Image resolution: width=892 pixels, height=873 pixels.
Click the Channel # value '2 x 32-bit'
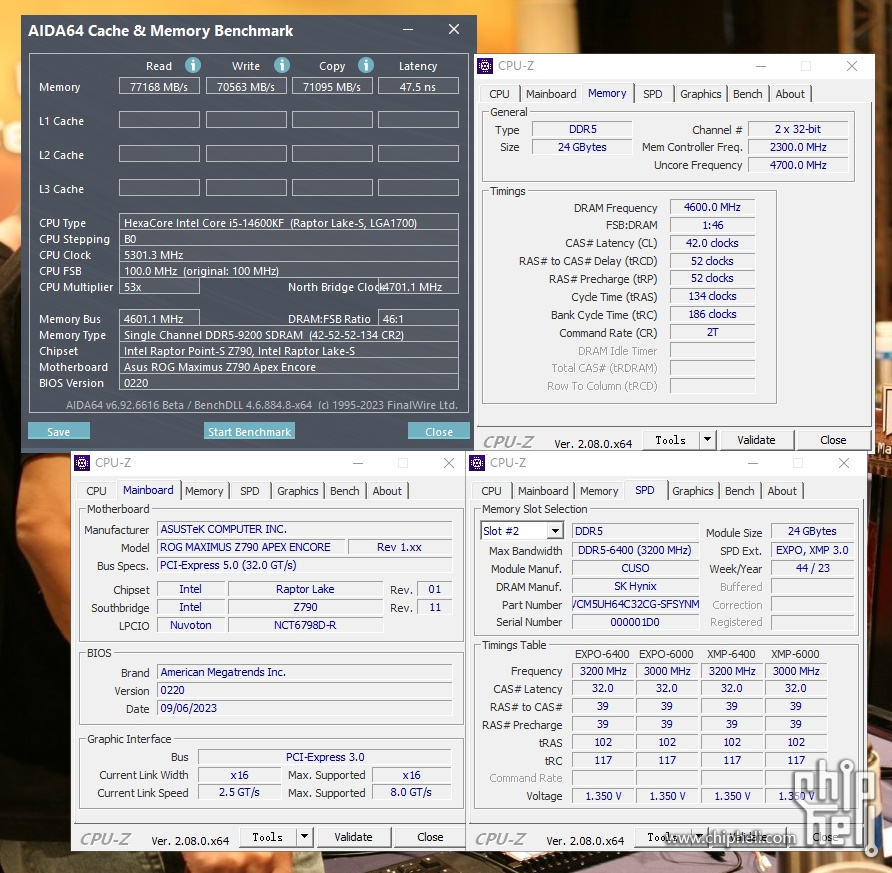tap(798, 129)
